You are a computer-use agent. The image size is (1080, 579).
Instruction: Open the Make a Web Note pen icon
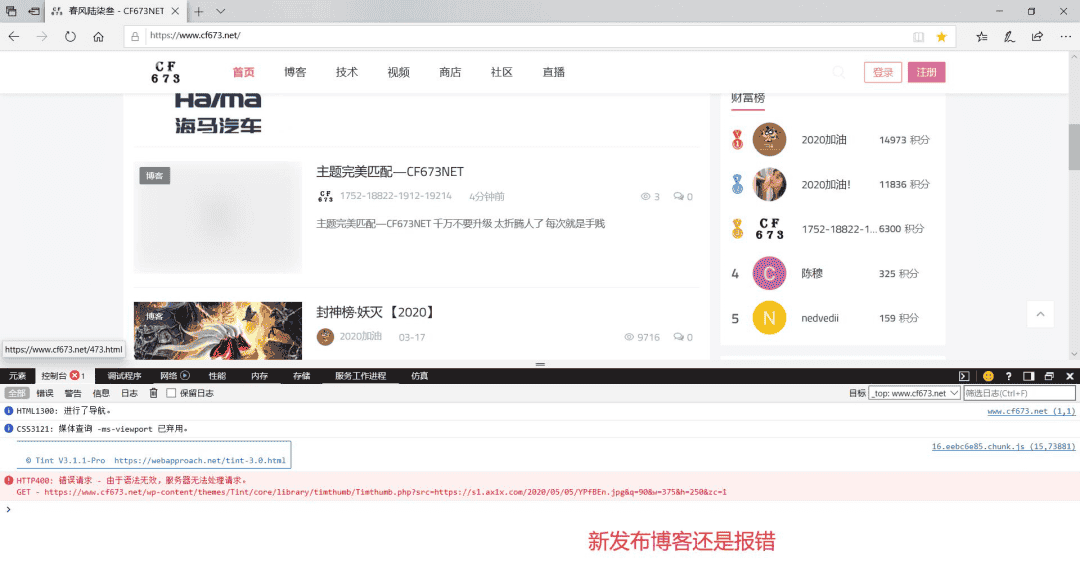(x=1010, y=36)
